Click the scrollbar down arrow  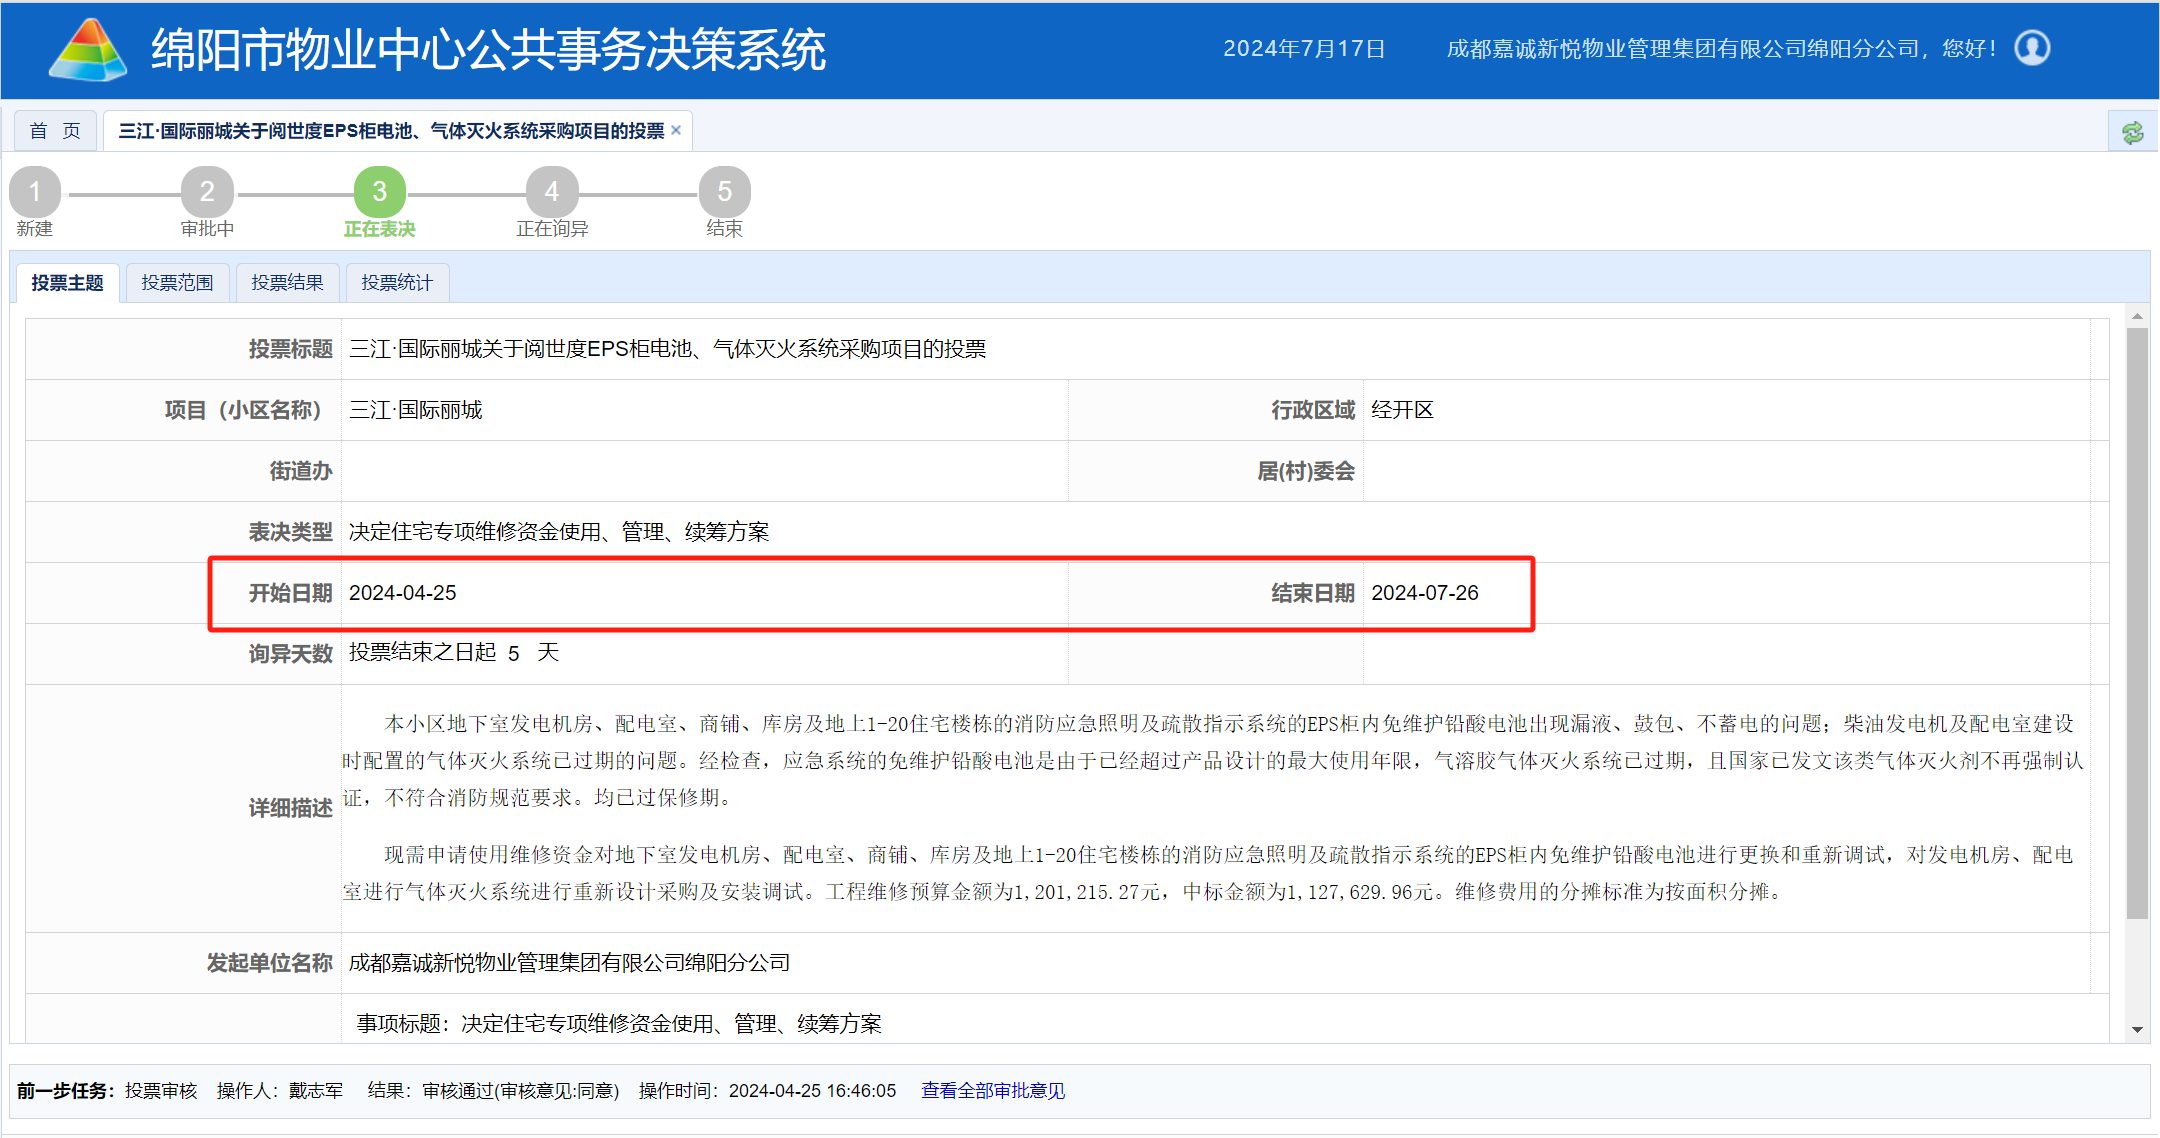2137,1029
